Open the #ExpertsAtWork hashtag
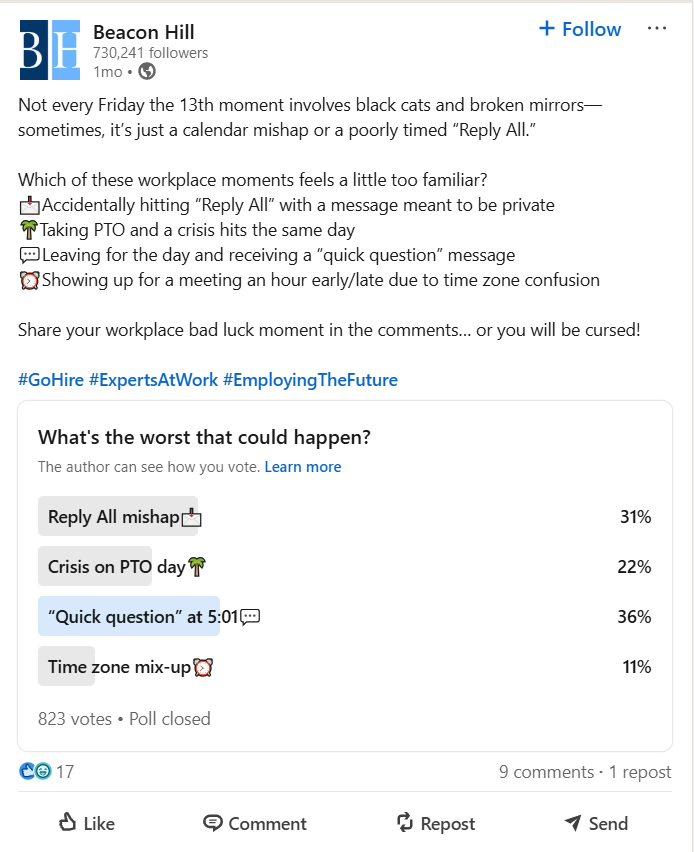Viewport: 694px width, 852px height. tap(153, 380)
